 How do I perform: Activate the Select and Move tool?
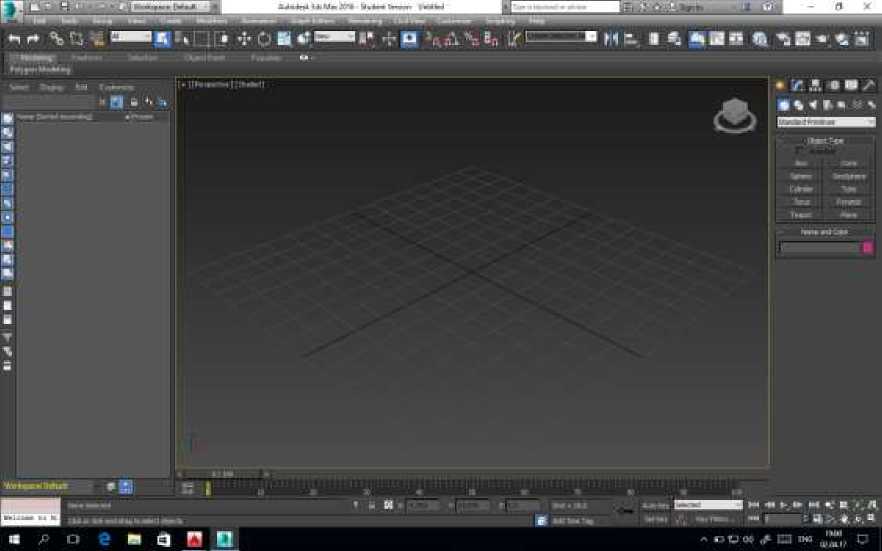pos(244,39)
